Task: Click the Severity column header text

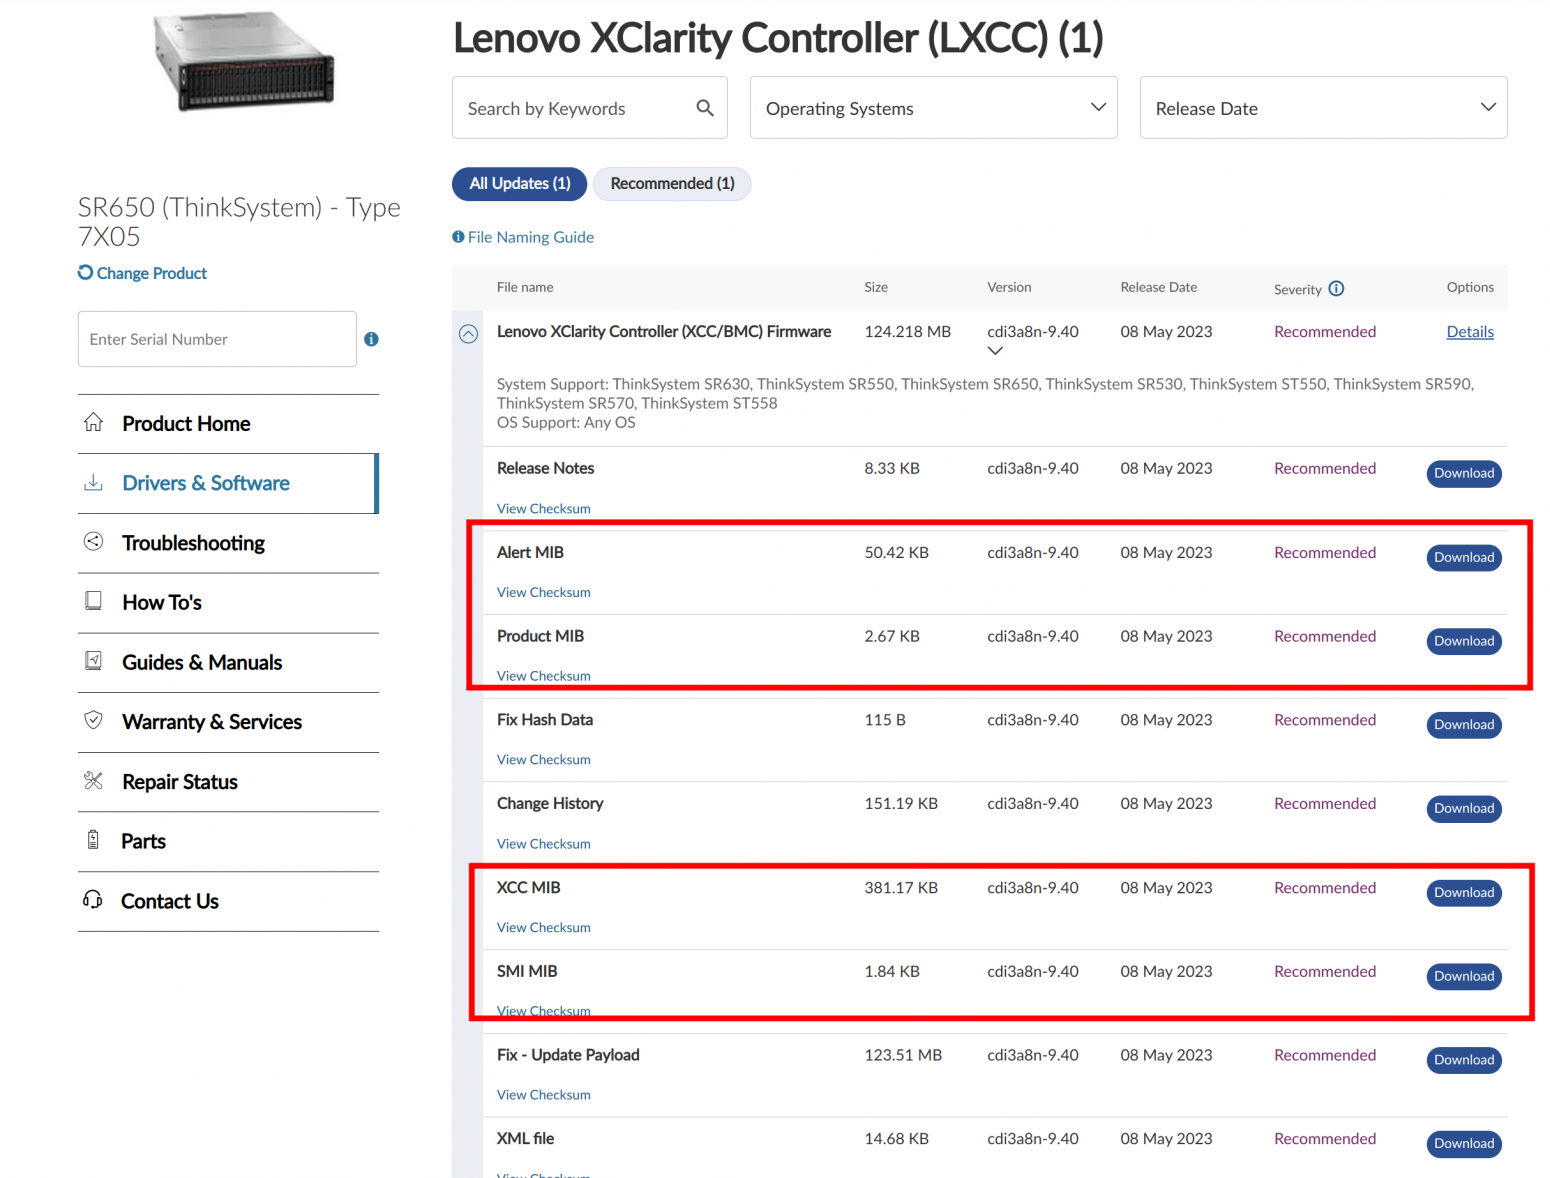Action: [x=1298, y=290]
